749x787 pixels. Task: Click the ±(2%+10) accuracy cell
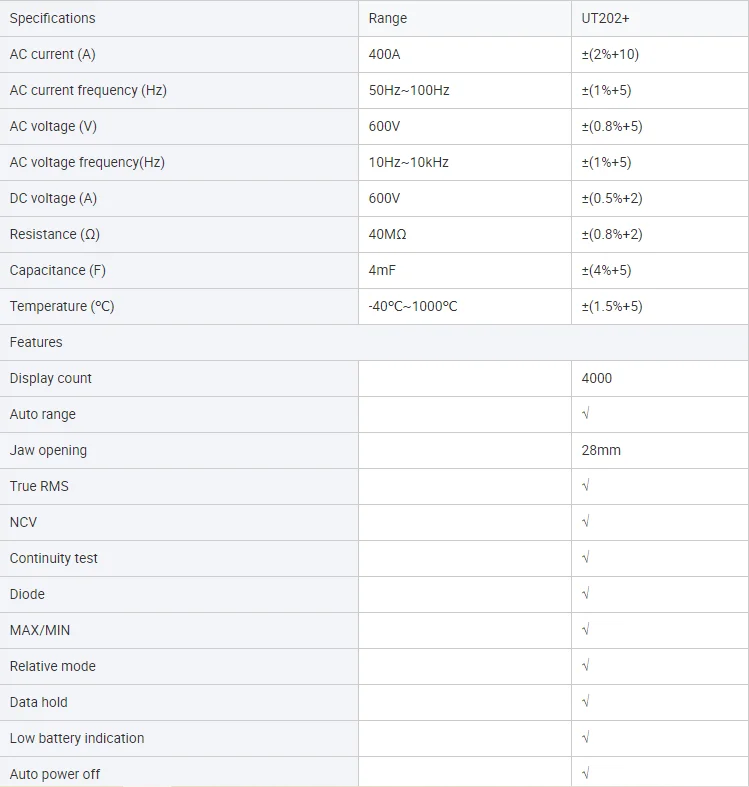point(610,54)
